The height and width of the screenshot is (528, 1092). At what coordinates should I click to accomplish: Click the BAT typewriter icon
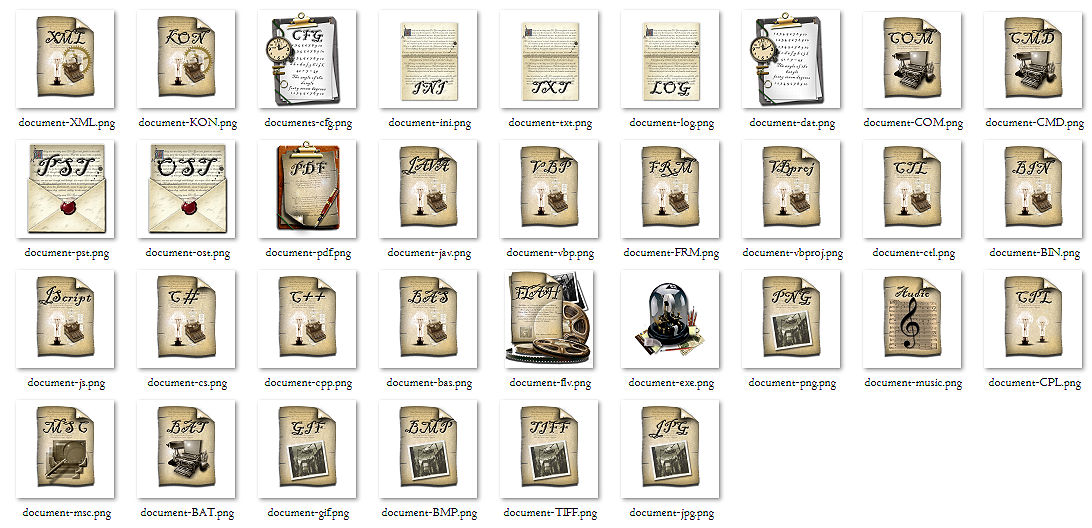tap(186, 449)
